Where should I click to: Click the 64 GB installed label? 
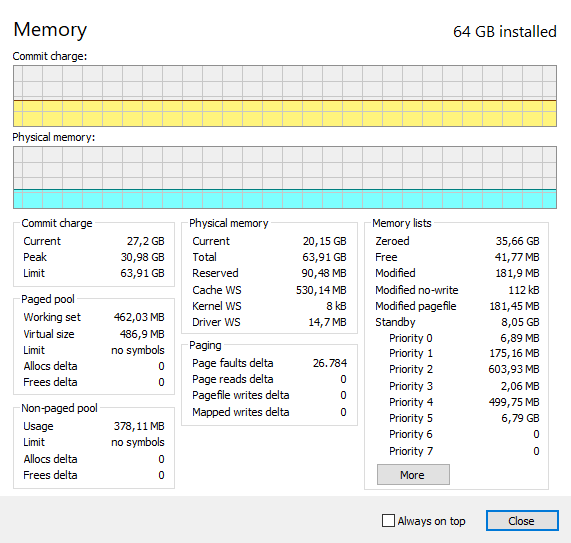tap(505, 32)
